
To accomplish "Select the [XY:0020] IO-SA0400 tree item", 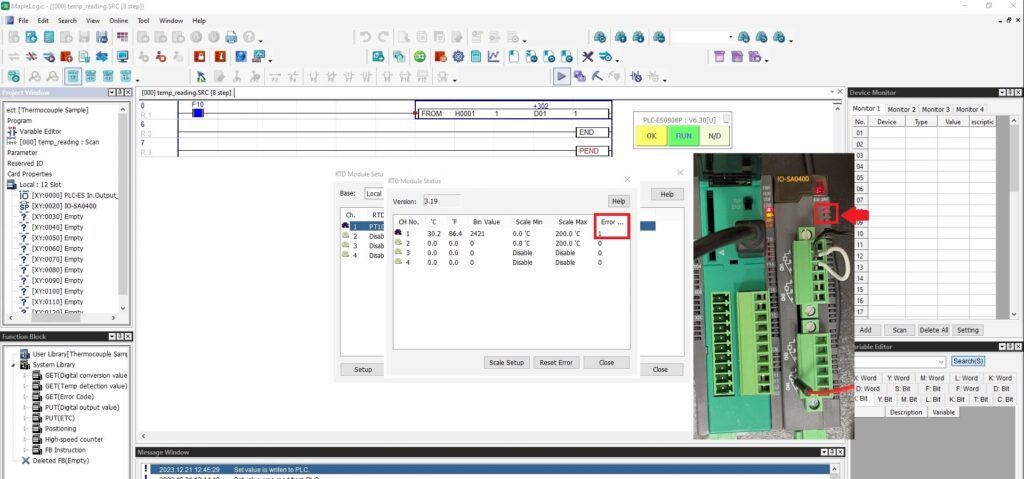I will (x=63, y=206).
